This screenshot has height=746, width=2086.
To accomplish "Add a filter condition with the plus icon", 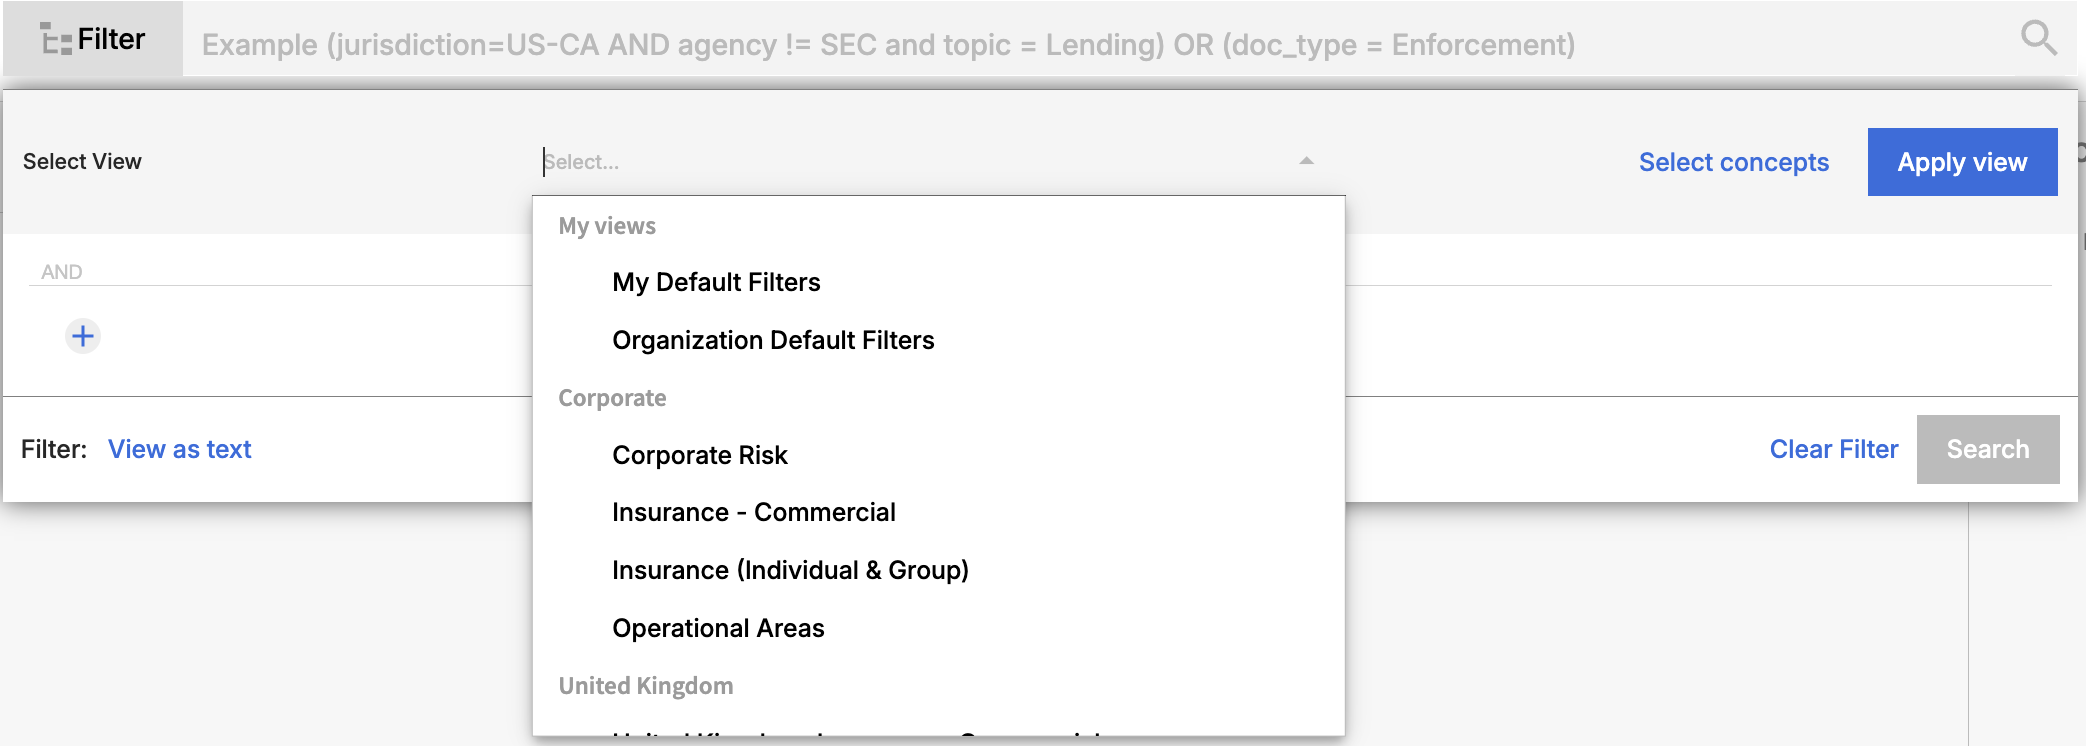I will [x=83, y=336].
